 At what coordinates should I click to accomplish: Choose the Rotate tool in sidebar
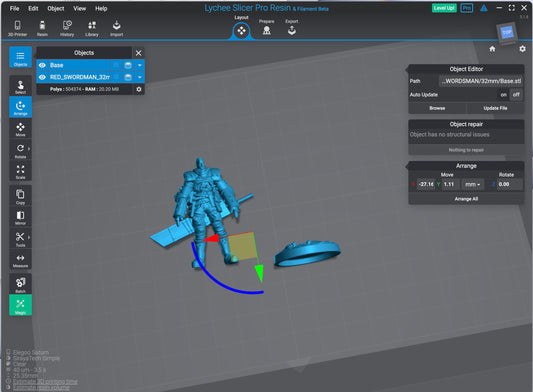20,151
